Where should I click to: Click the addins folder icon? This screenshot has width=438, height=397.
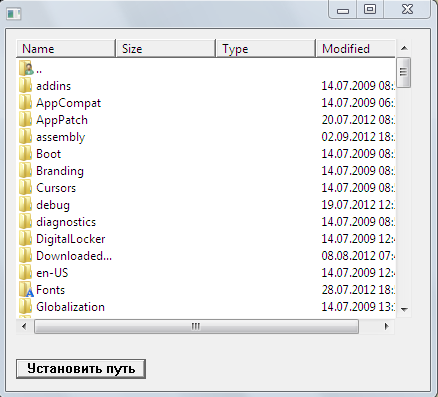[25, 86]
